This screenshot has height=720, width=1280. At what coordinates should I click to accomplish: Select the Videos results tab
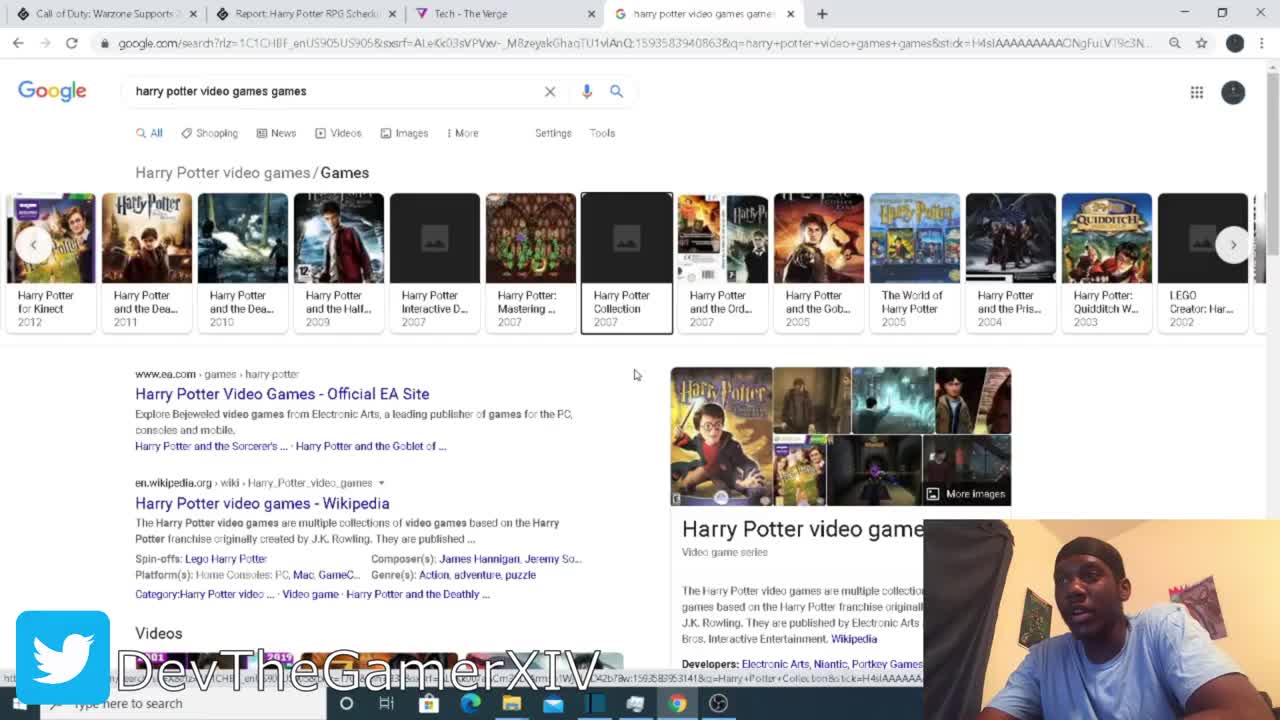[338, 133]
